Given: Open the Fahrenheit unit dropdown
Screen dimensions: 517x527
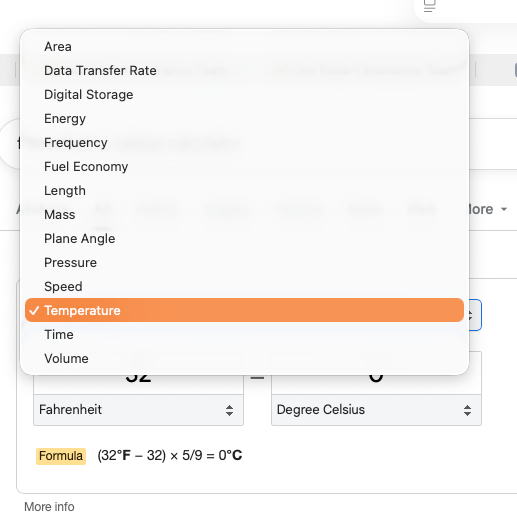Looking at the screenshot, I should point(138,410).
